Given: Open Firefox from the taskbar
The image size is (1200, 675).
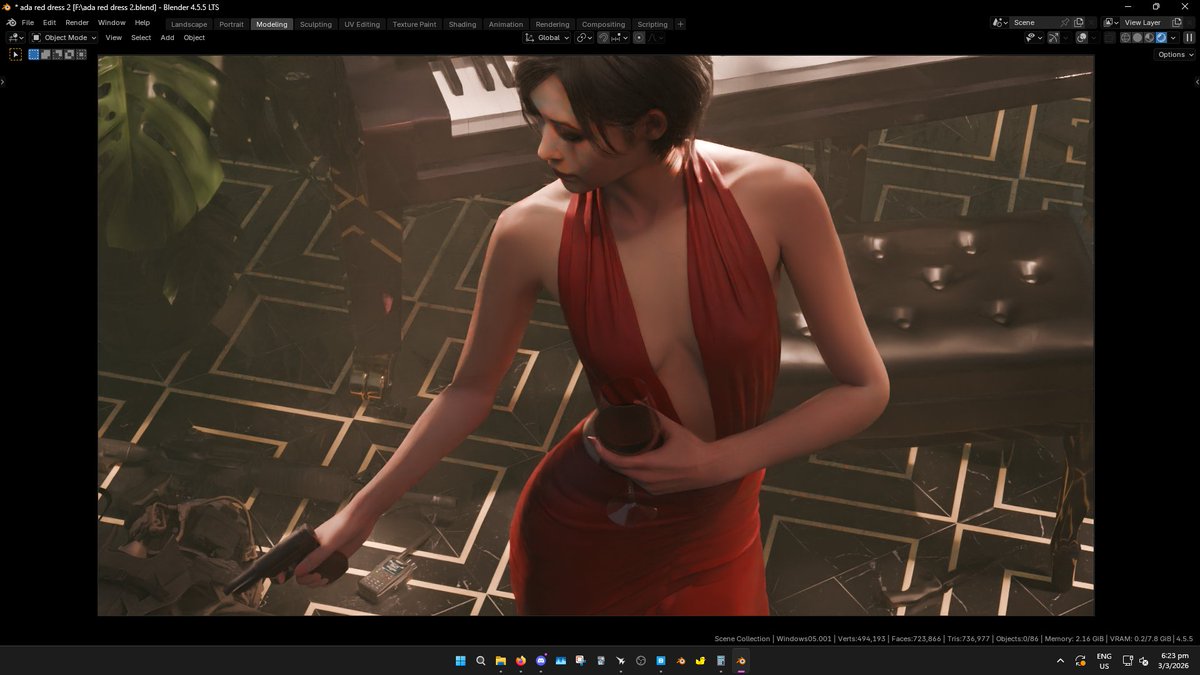Looking at the screenshot, I should pyautogui.click(x=521, y=661).
